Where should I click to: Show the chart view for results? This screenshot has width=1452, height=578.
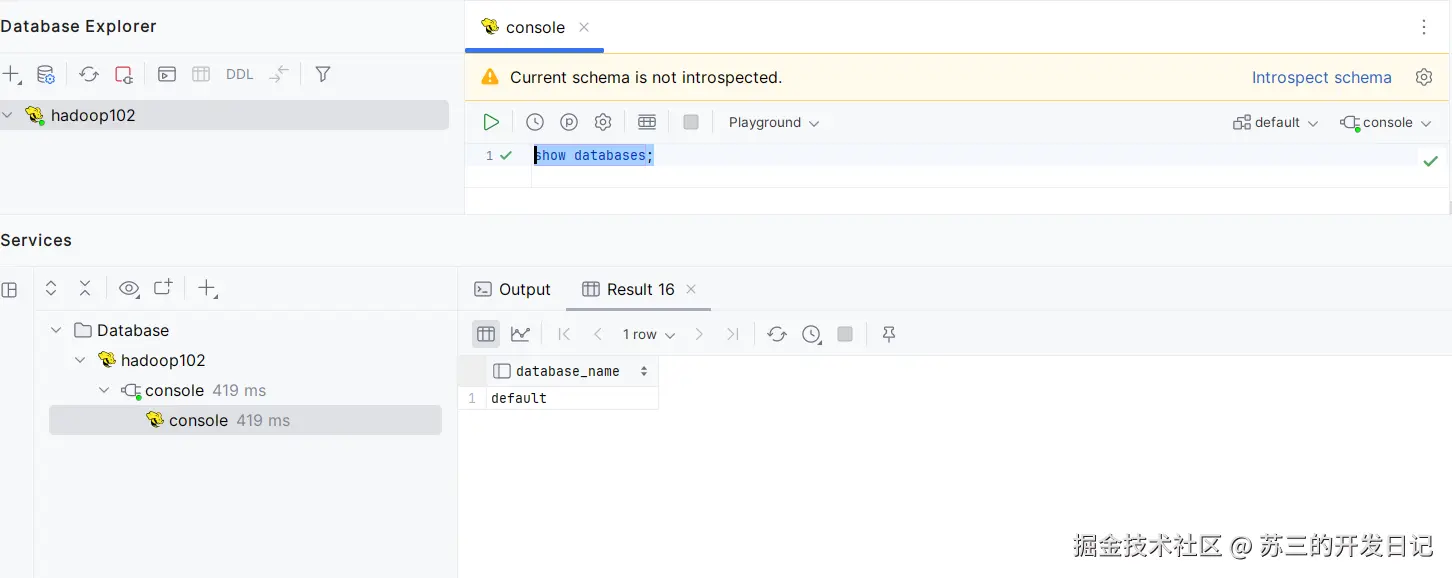point(520,334)
